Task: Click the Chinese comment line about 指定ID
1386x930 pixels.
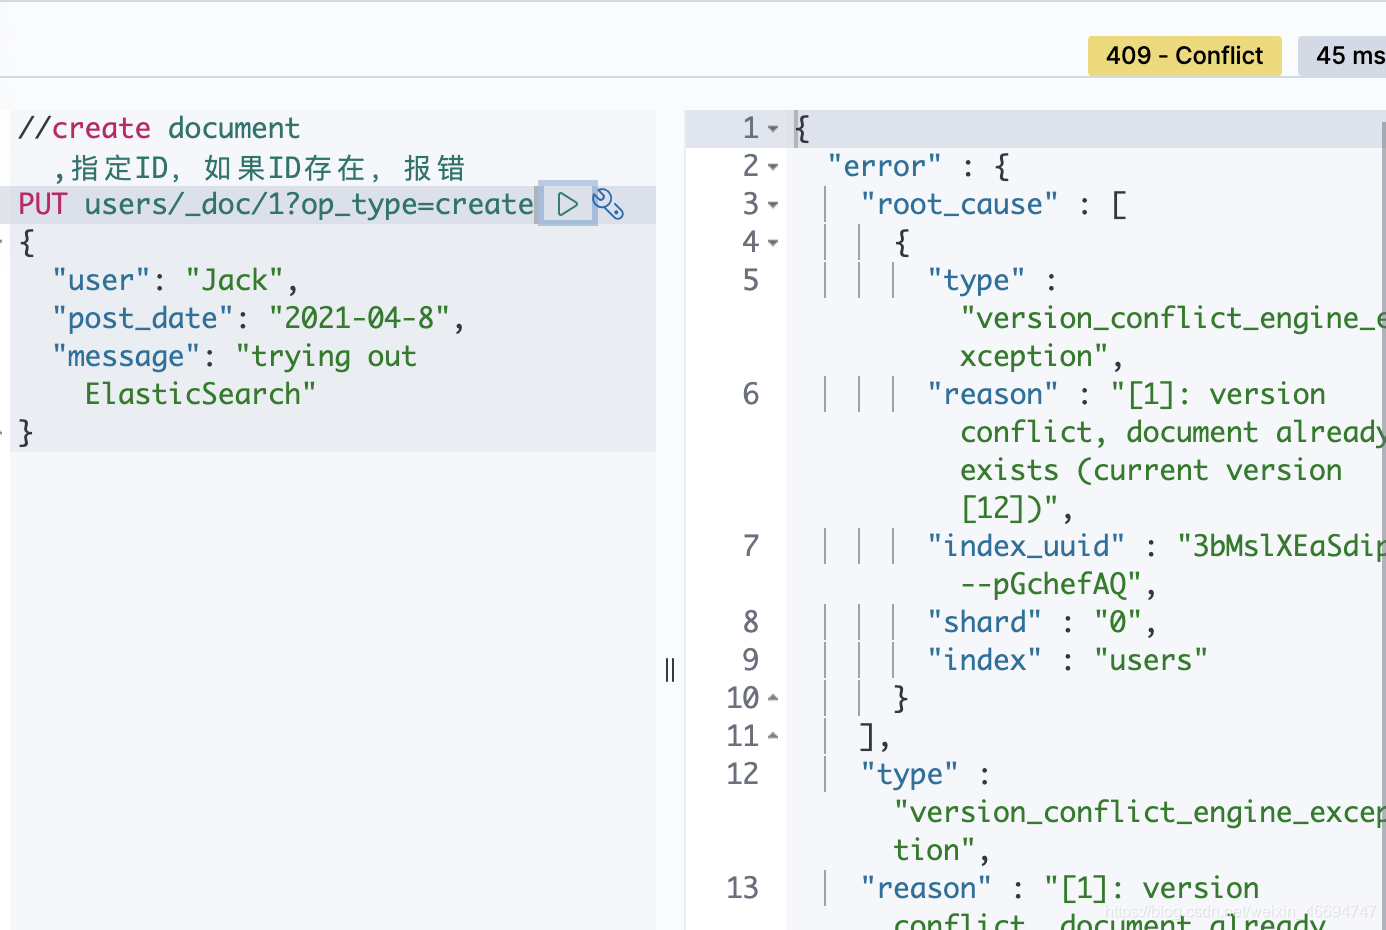Action: 259,167
